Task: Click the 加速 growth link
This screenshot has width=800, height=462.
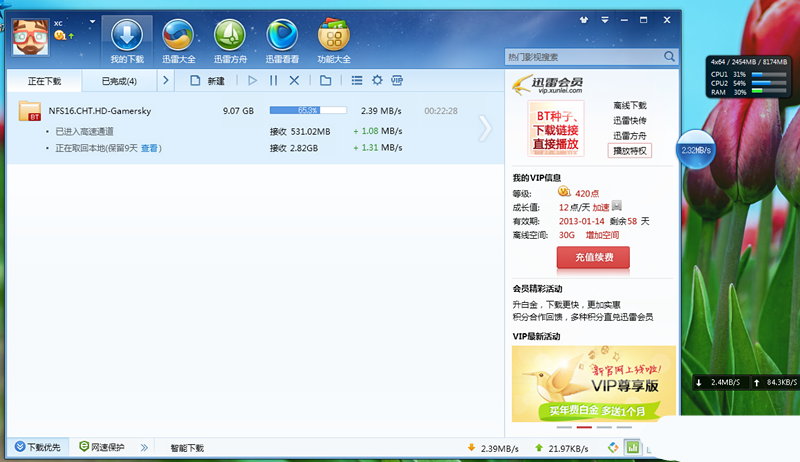Action: (601, 208)
